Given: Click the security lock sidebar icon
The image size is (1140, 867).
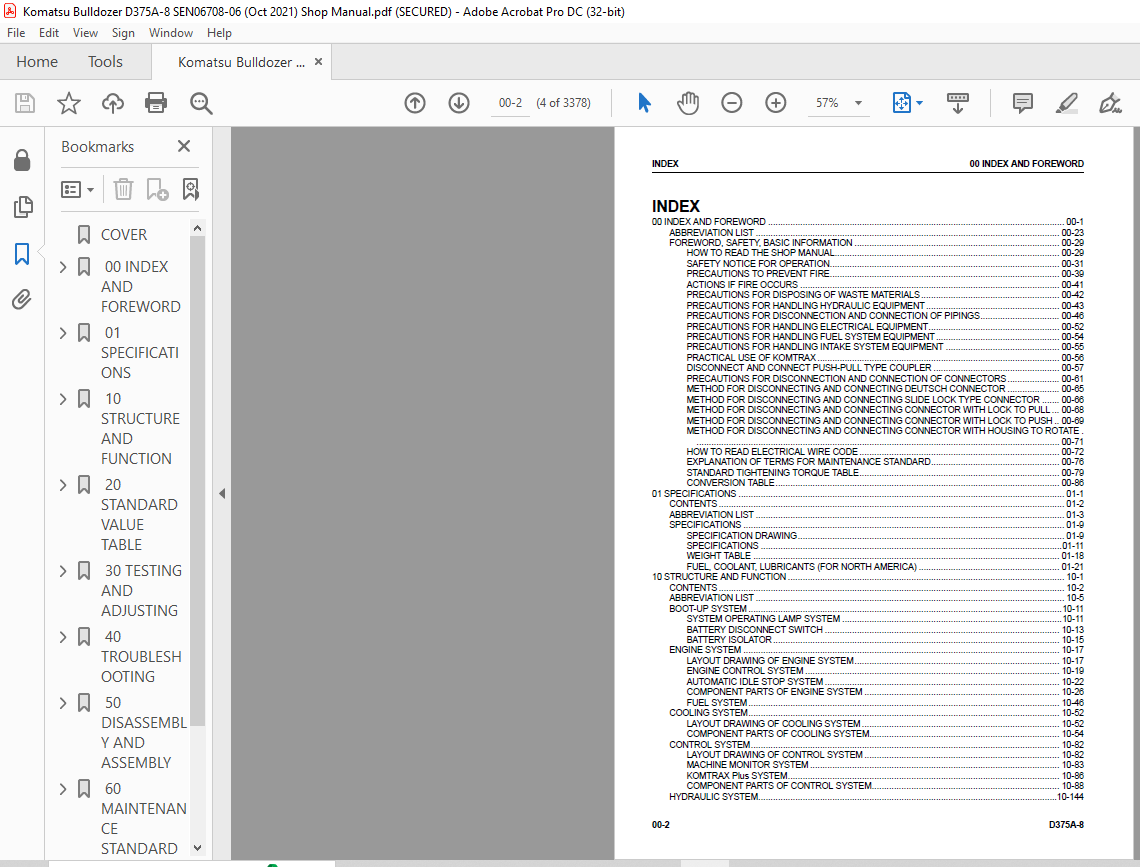Looking at the screenshot, I should [23, 160].
